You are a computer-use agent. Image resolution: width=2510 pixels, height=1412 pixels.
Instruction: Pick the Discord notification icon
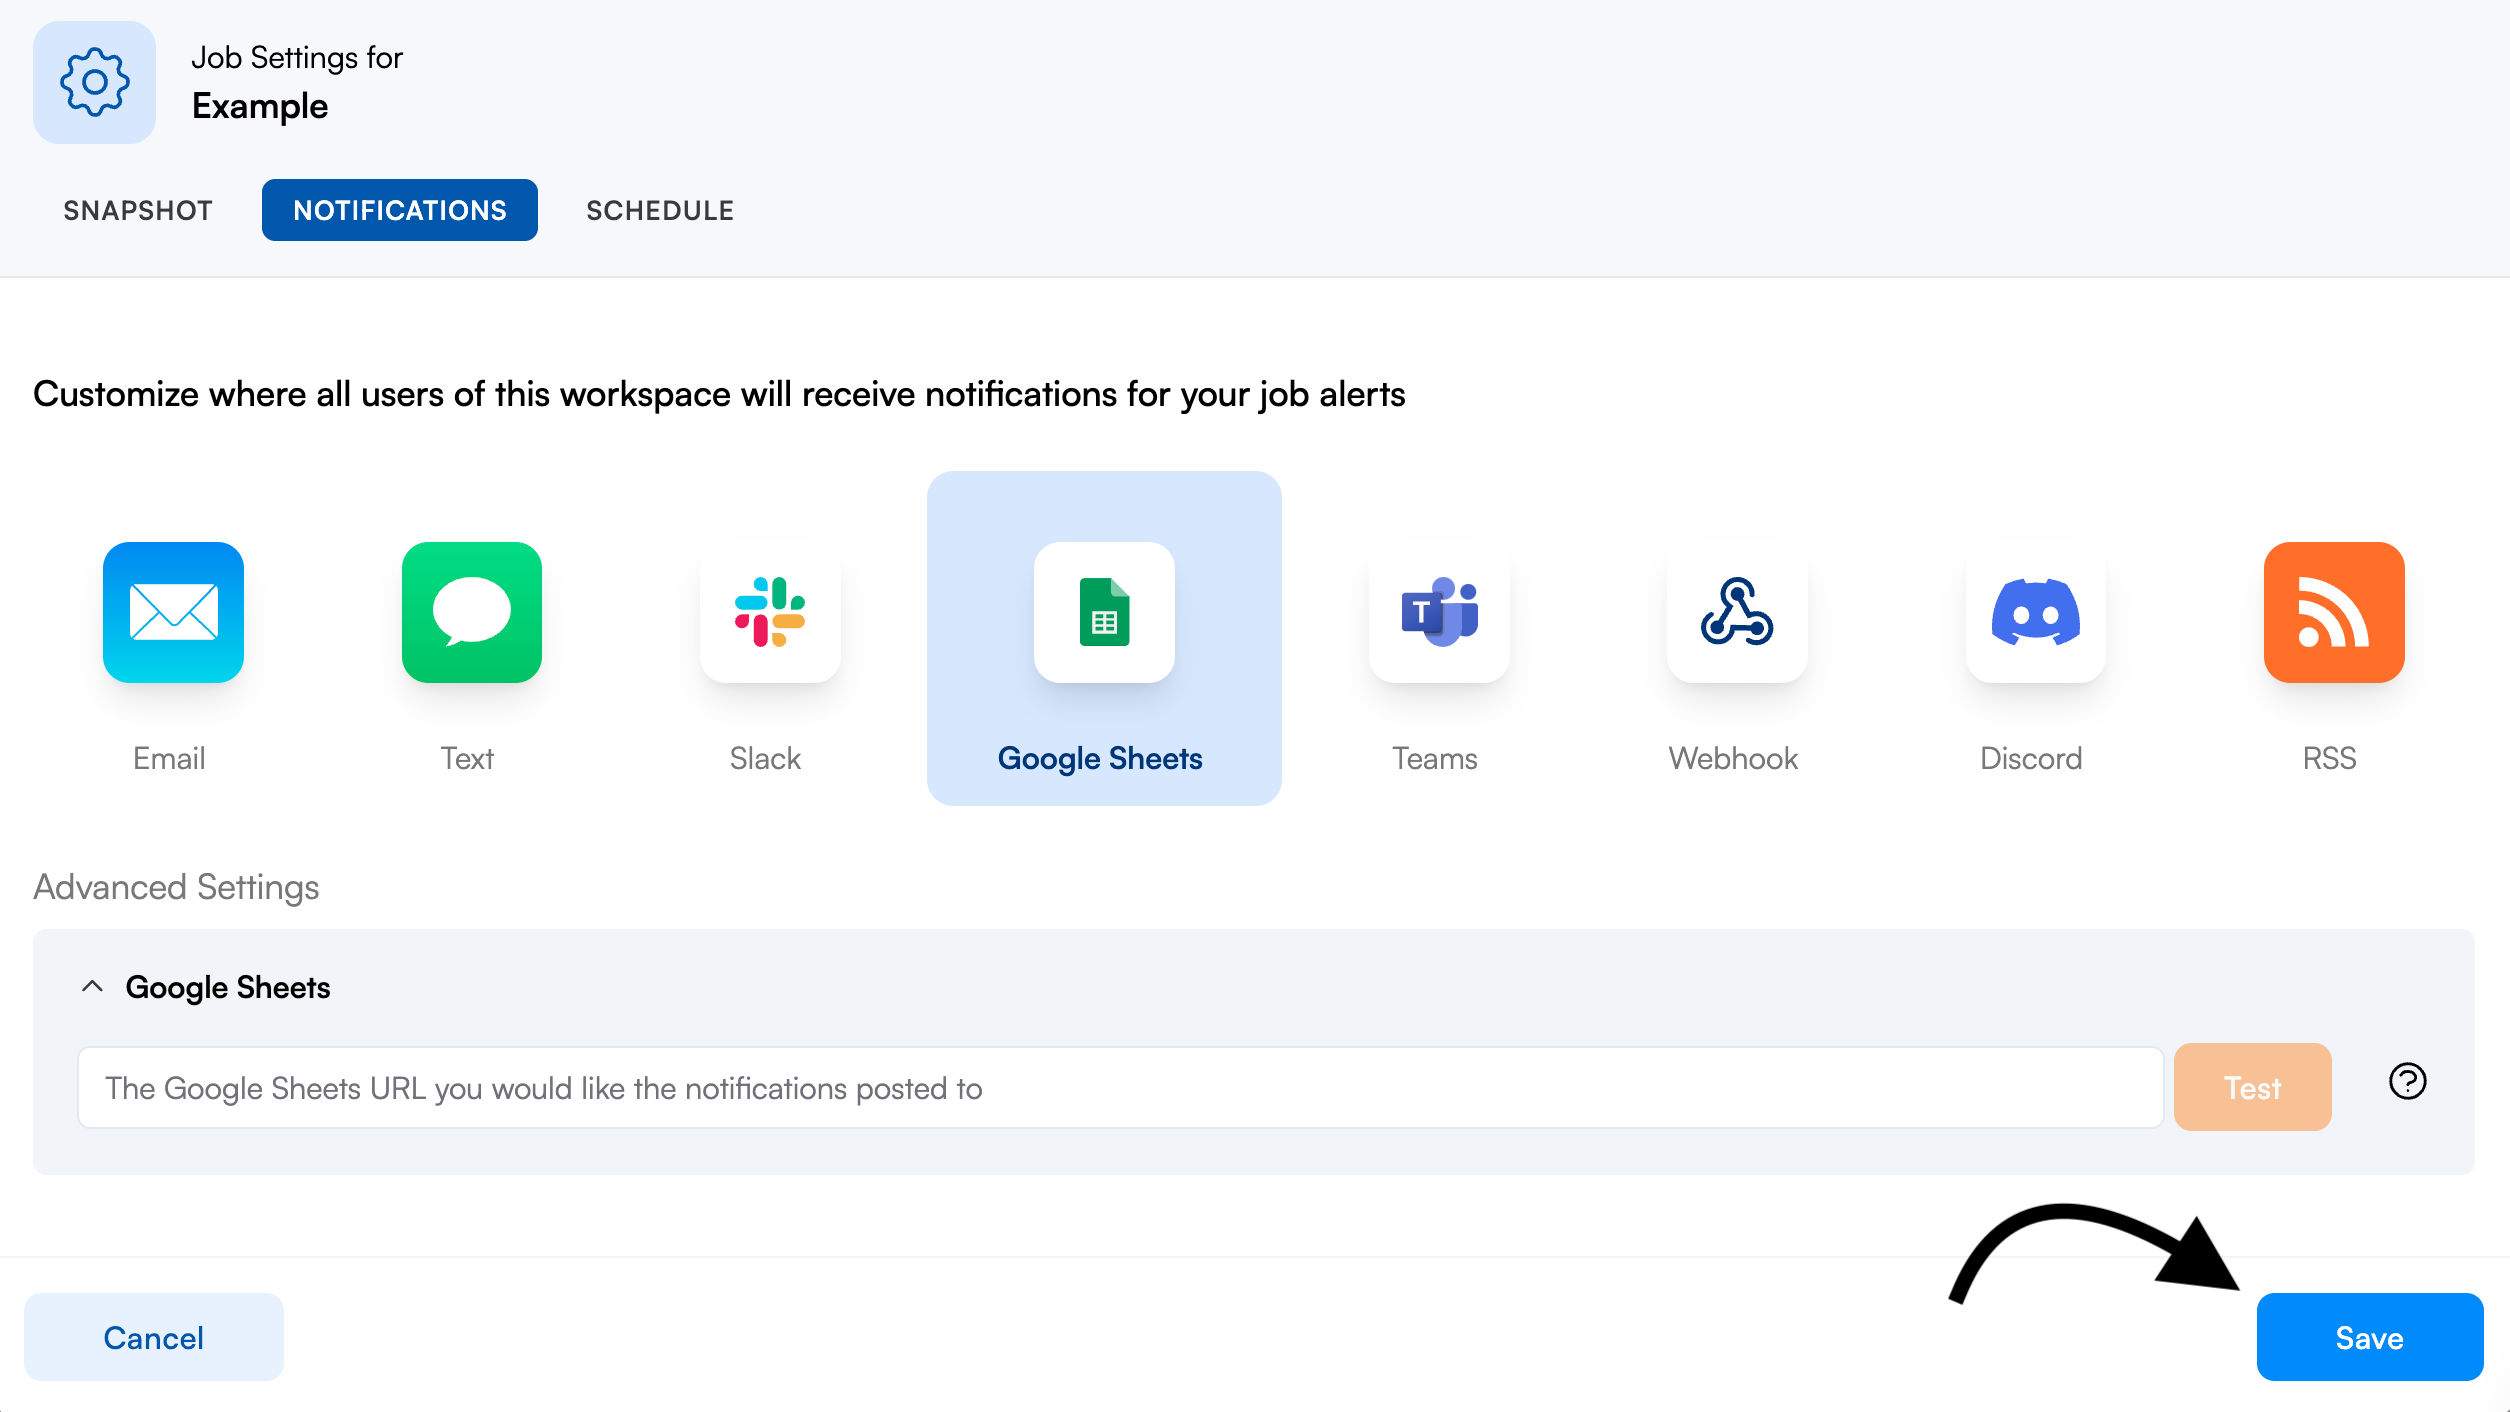click(x=2035, y=612)
